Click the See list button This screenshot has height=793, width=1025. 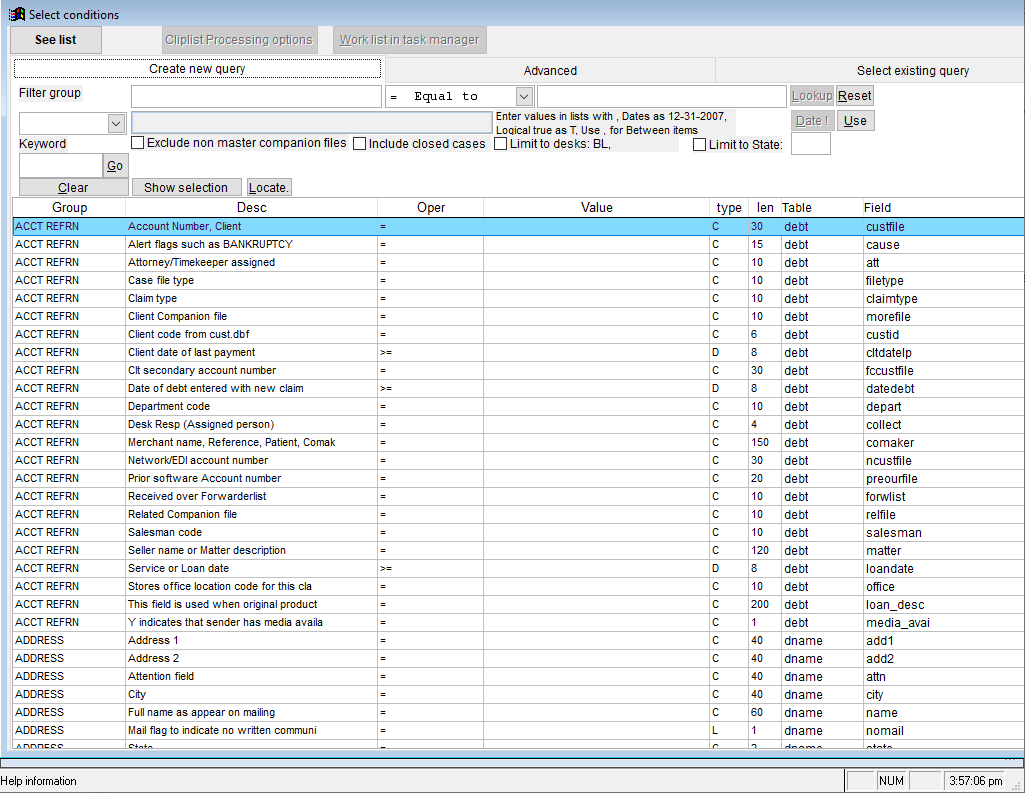[x=56, y=40]
